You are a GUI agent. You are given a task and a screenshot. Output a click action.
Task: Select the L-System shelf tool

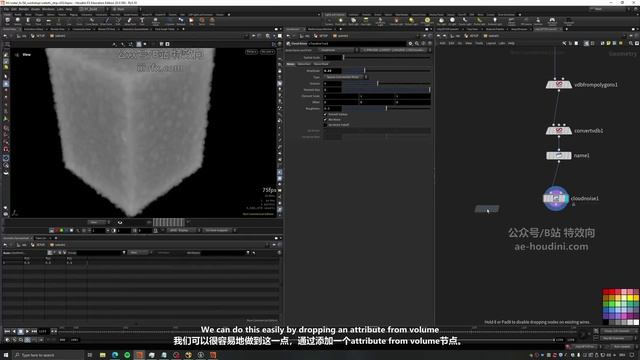pos(169,21)
